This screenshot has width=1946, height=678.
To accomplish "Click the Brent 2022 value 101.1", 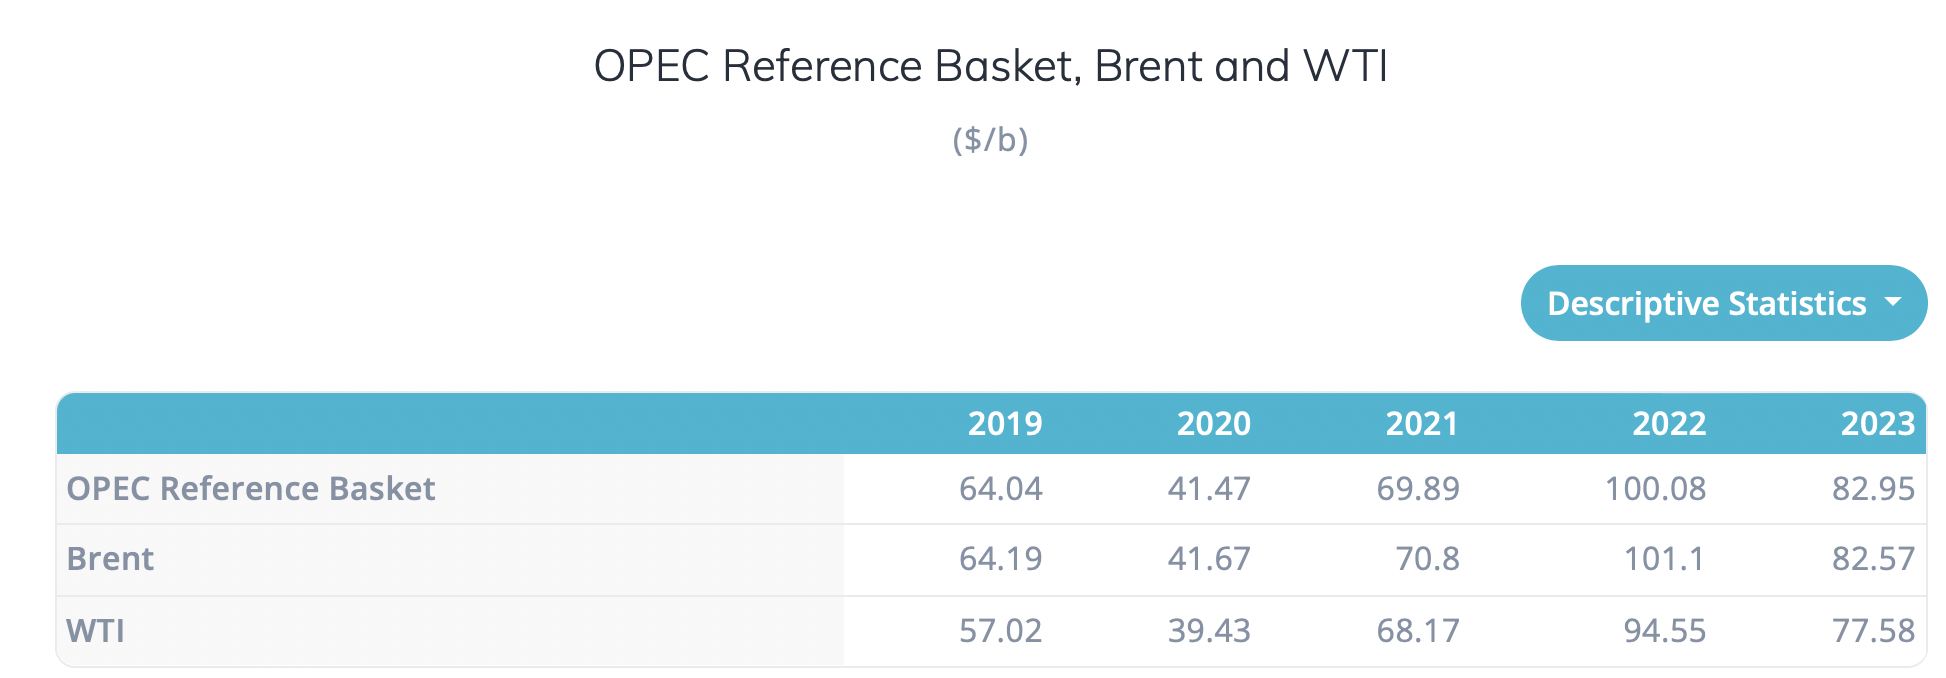I will 1664,559.
